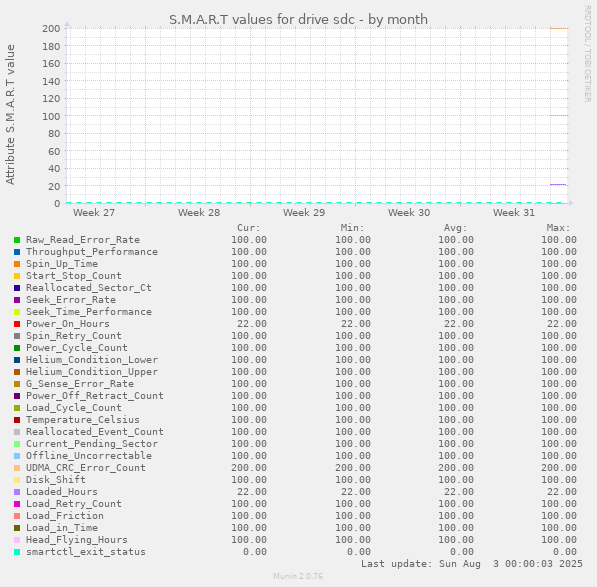The image size is (597, 587).
Task: Click the Last update timestamp text
Action: tap(472, 564)
